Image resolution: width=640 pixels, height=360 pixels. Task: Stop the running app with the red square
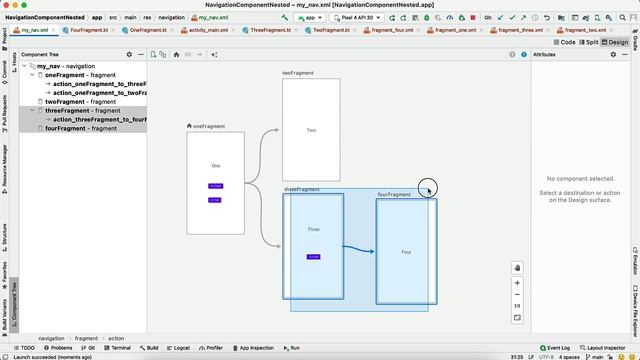[473, 18]
